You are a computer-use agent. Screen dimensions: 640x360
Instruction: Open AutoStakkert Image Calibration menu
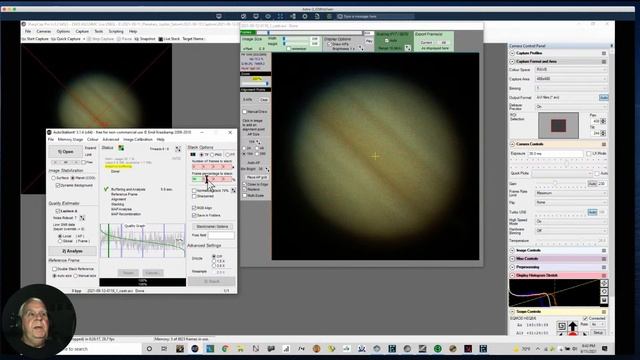coord(138,140)
